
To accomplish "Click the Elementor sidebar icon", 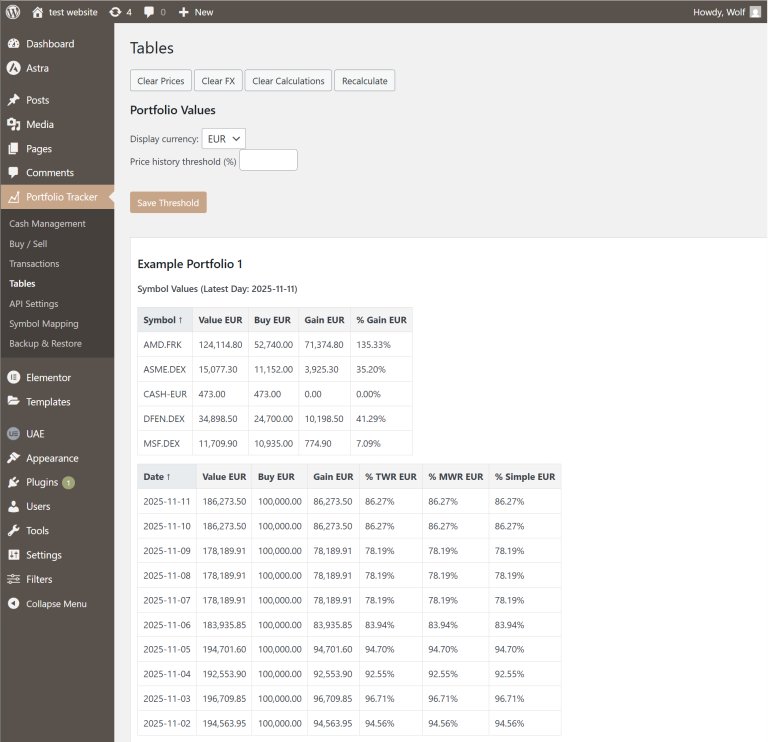I will (14, 378).
